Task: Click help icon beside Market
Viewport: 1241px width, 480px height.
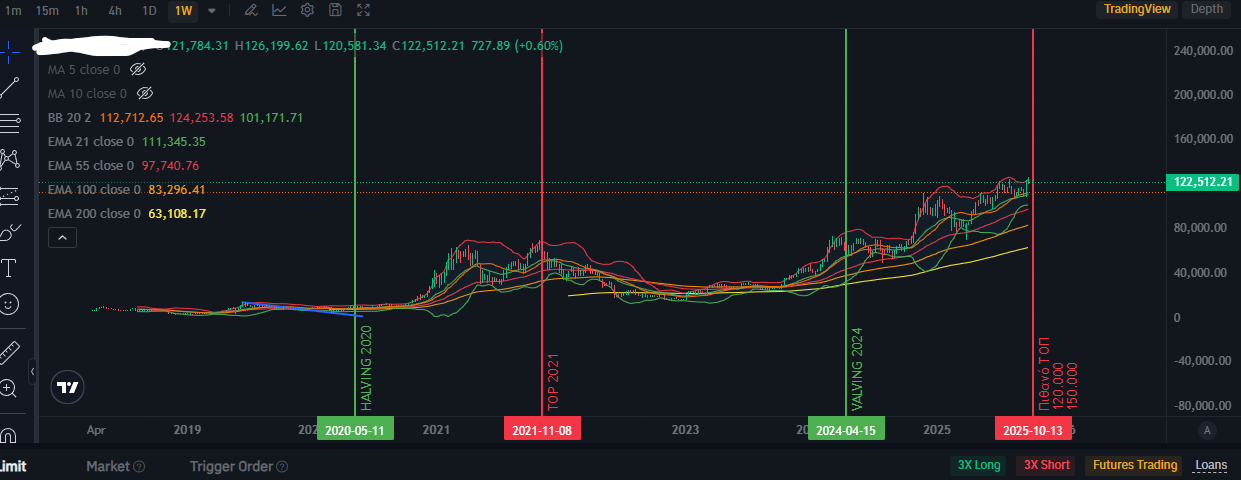Action: 139,466
